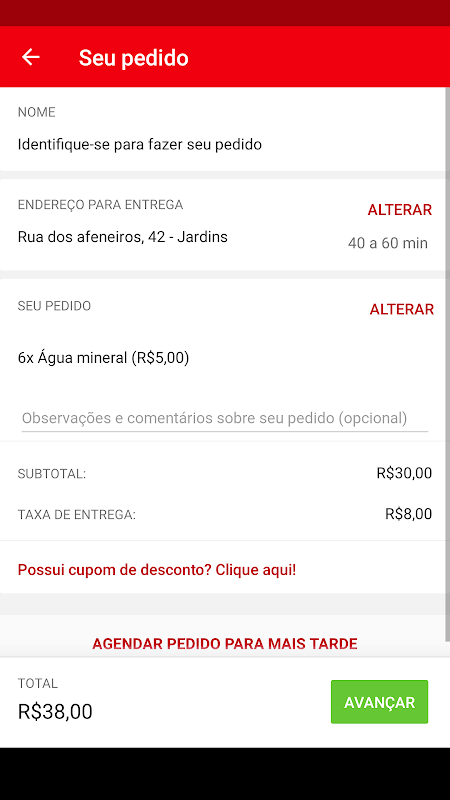Click the R$30,00 subtotal value
This screenshot has height=800, width=450.
(x=404, y=473)
